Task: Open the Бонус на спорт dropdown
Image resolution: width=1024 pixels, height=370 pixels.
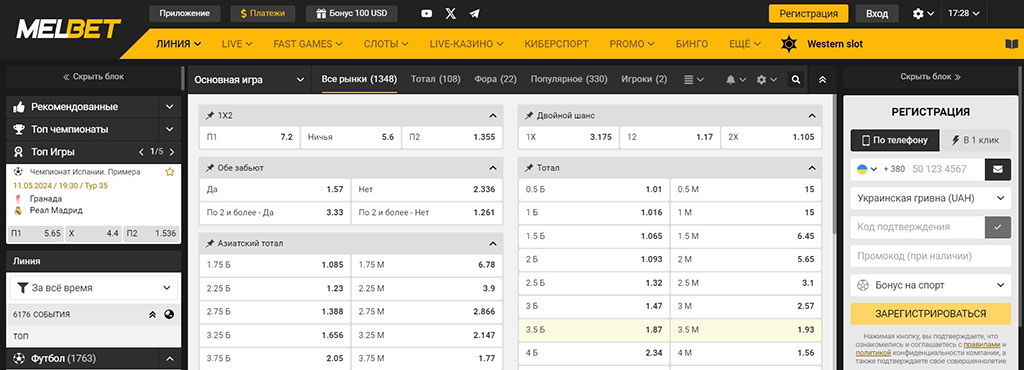Action: pyautogui.click(x=931, y=285)
